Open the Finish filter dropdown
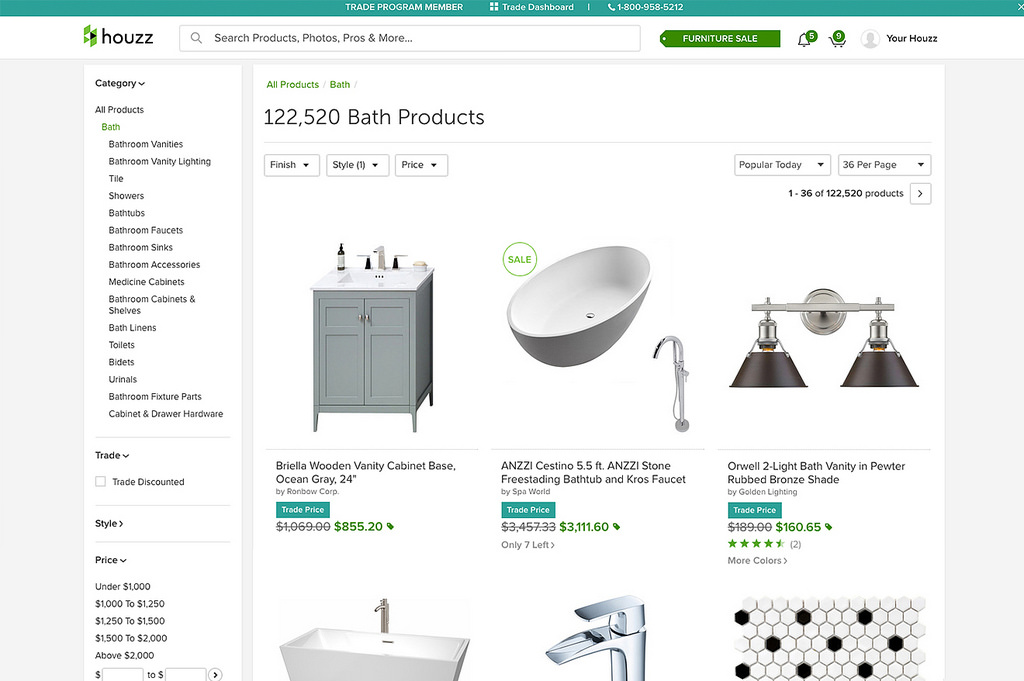Screen dimensions: 1024x681 292,165
